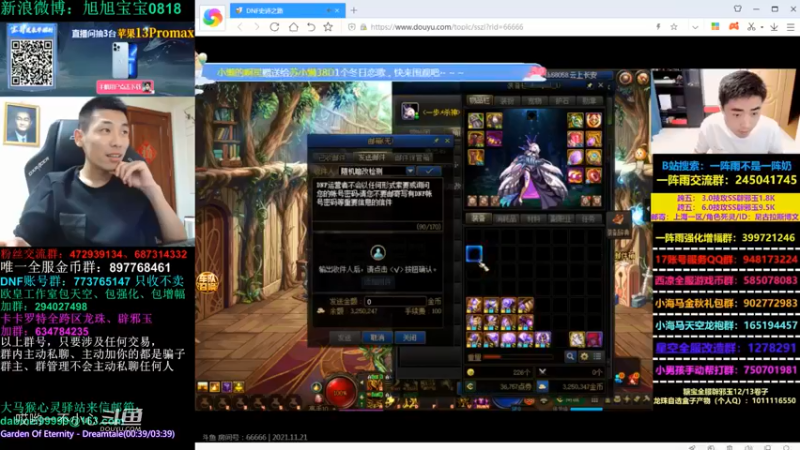This screenshot has height=450, width=800.
Task: Click the mail message text area
Action: click(378, 199)
